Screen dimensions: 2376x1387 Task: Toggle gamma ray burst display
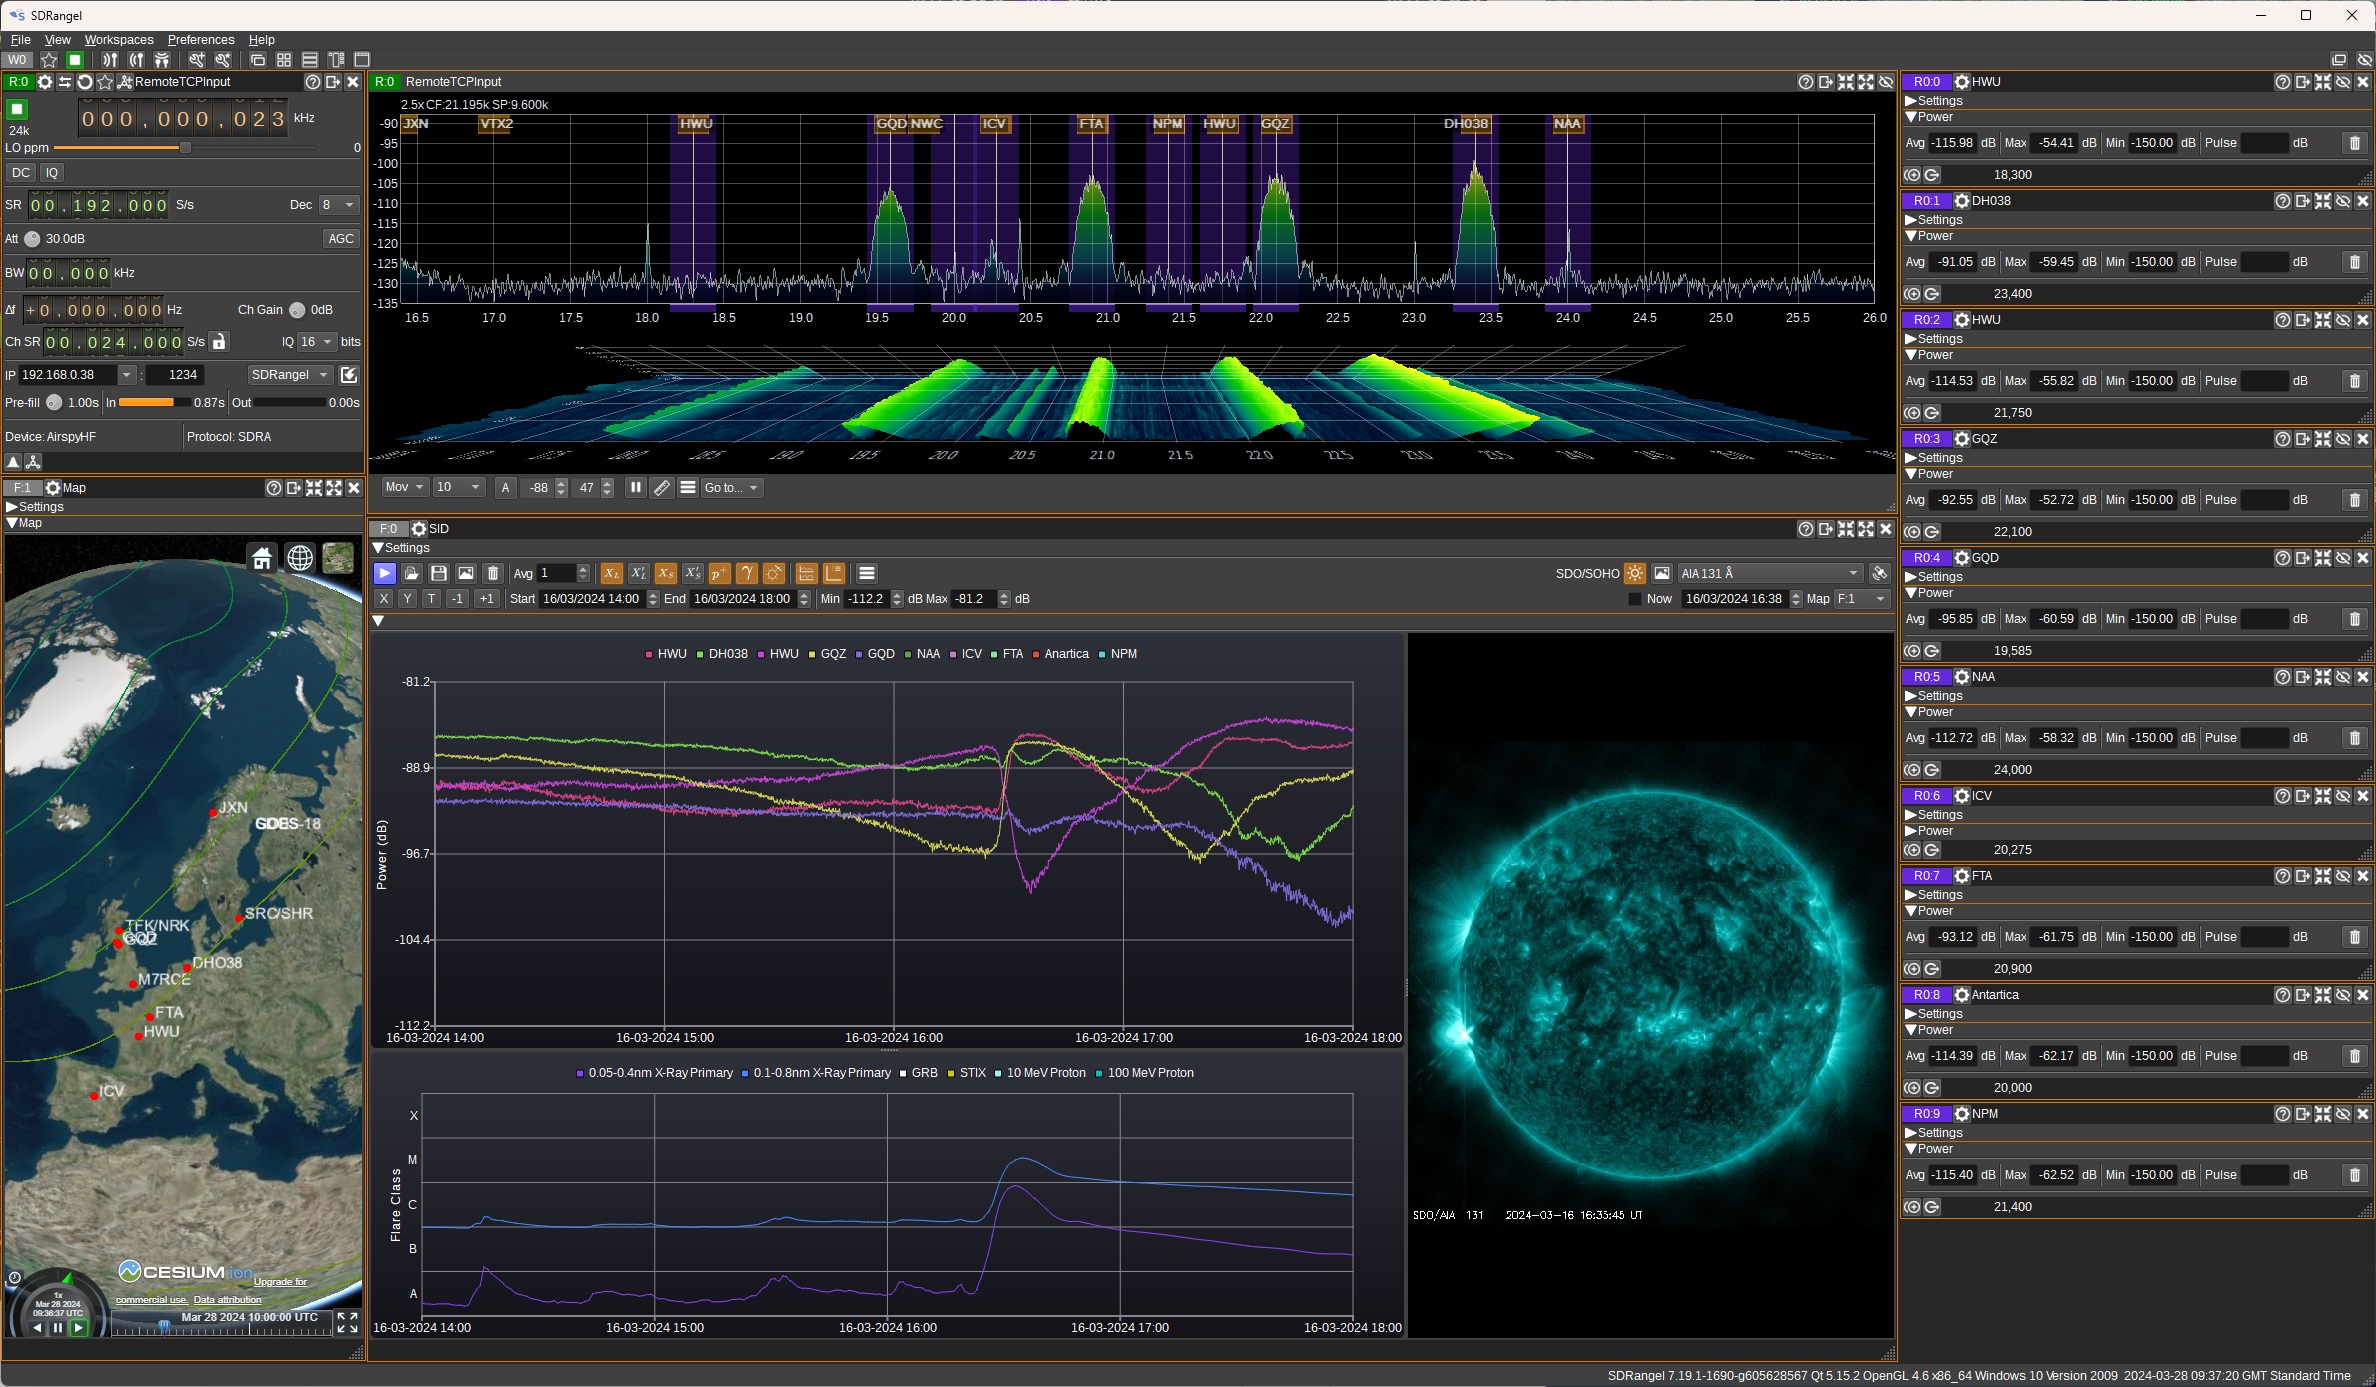tap(746, 573)
